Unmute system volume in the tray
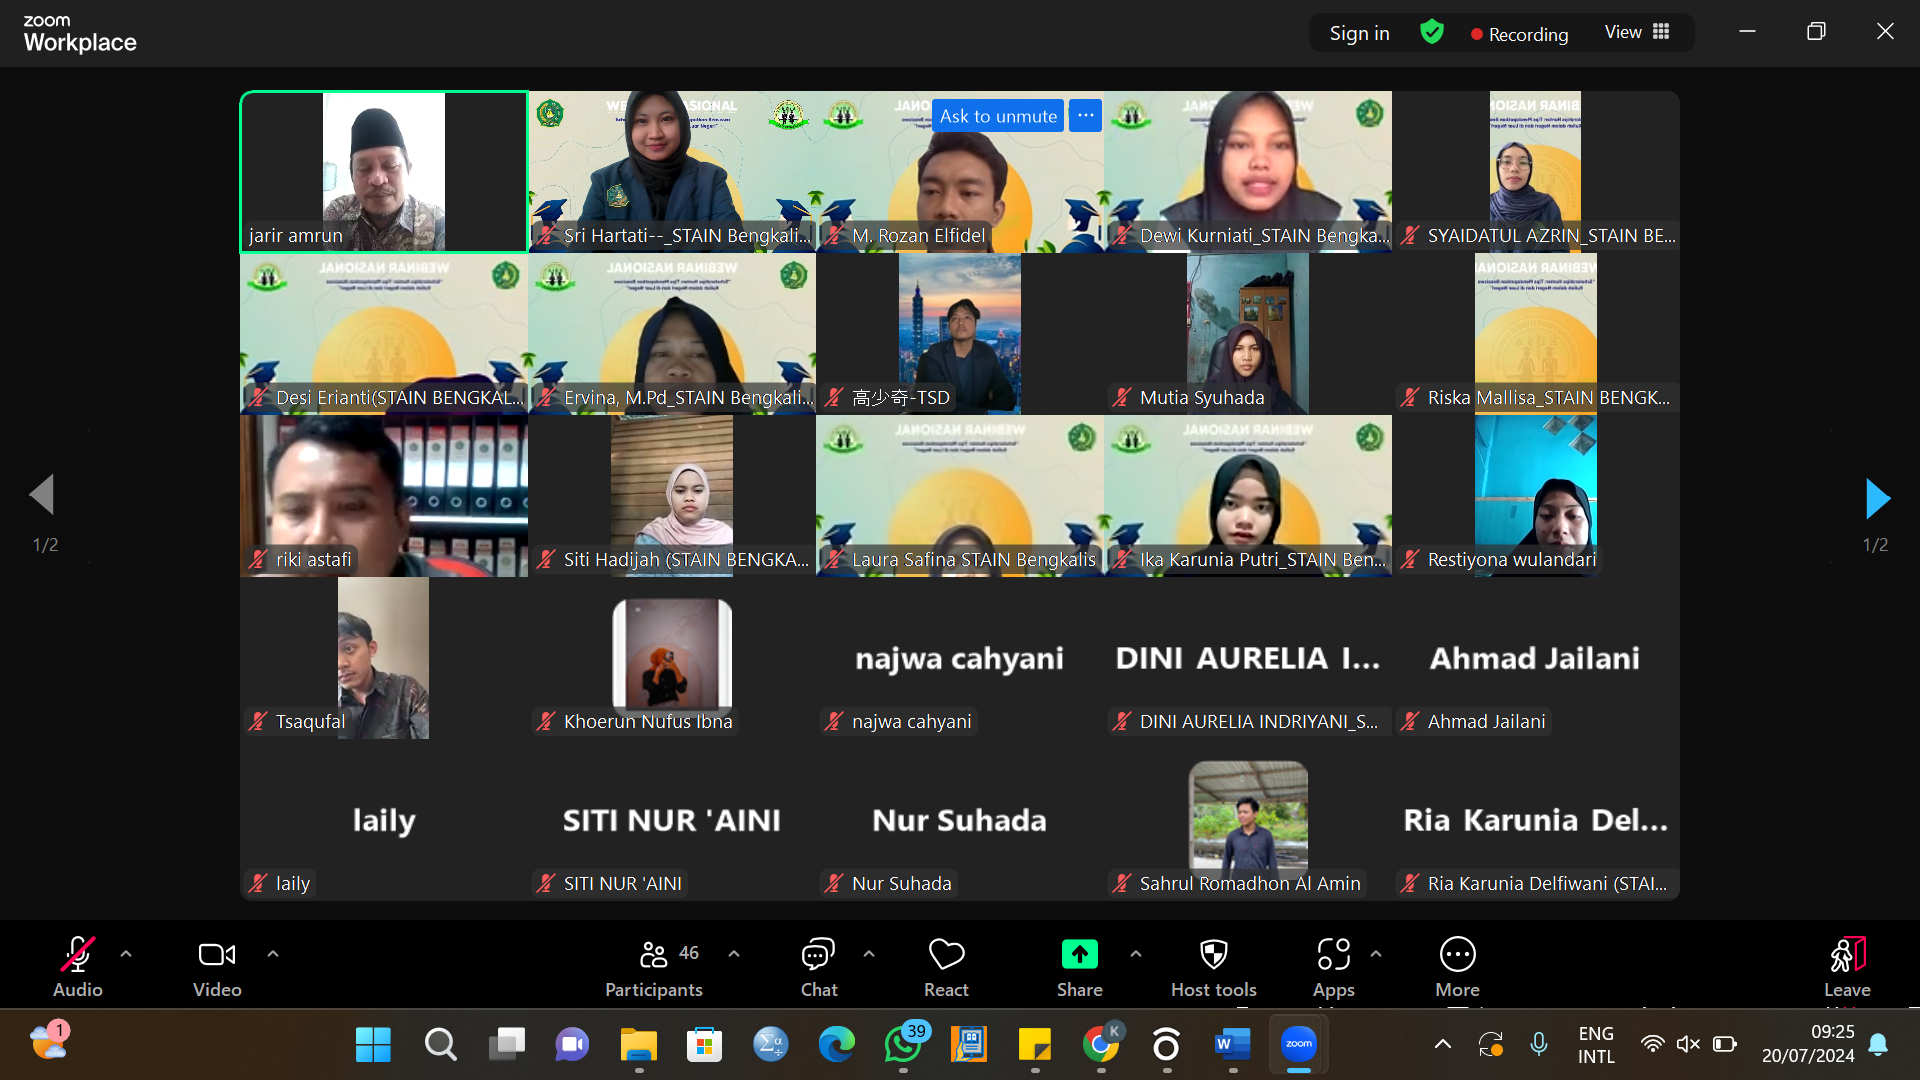The width and height of the screenshot is (1920, 1080). tap(1688, 1043)
